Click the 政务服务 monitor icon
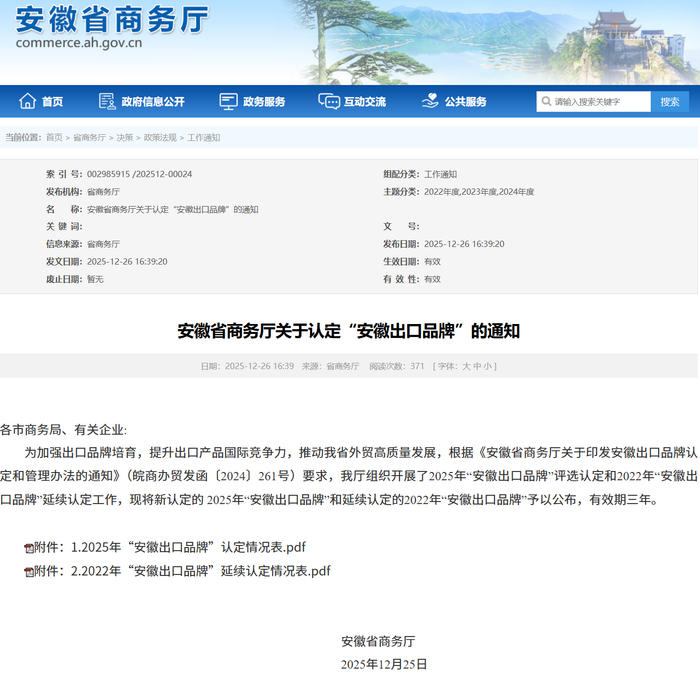 click(x=228, y=101)
